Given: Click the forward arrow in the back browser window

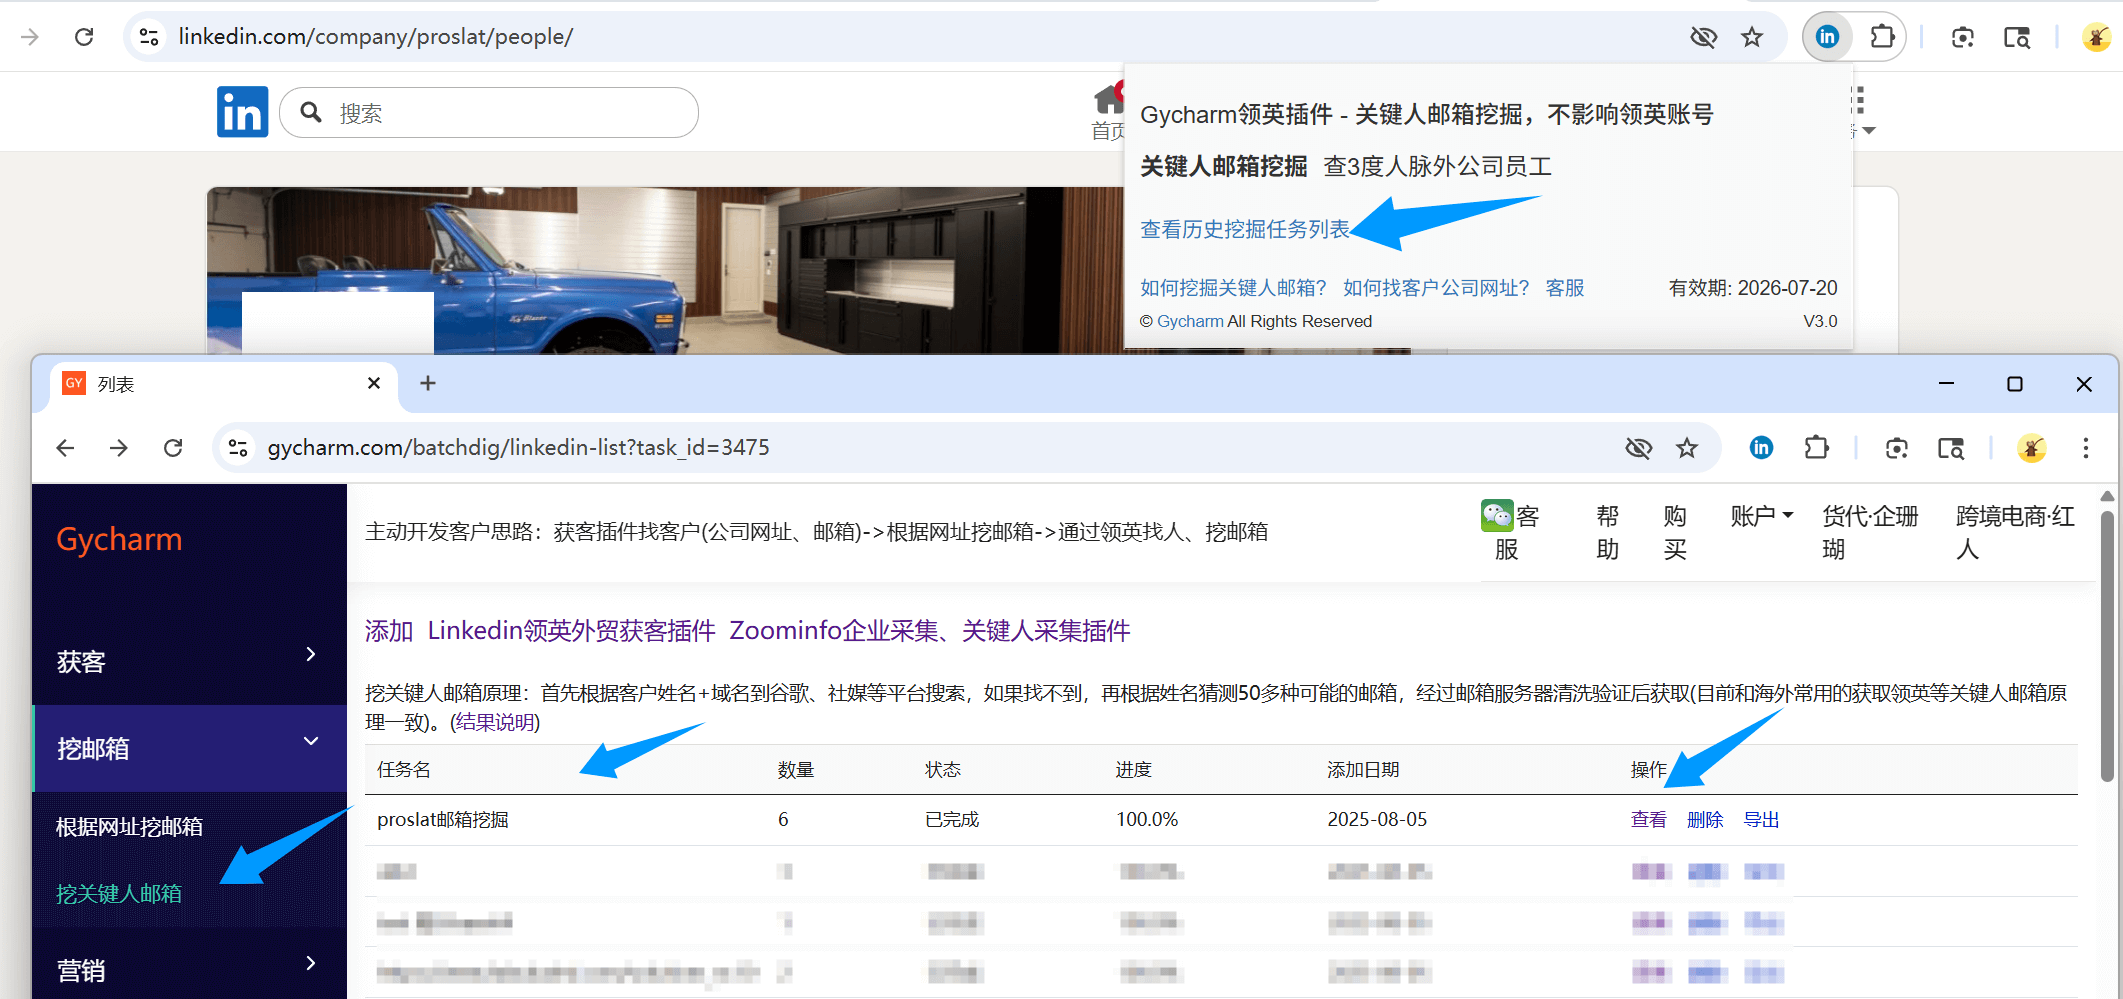Looking at the screenshot, I should 30,37.
